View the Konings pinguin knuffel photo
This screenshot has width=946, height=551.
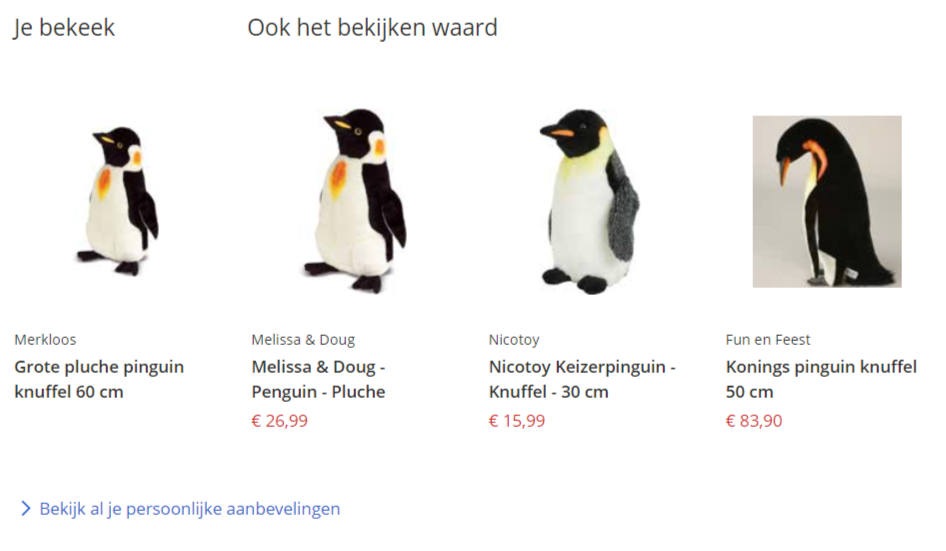(827, 202)
